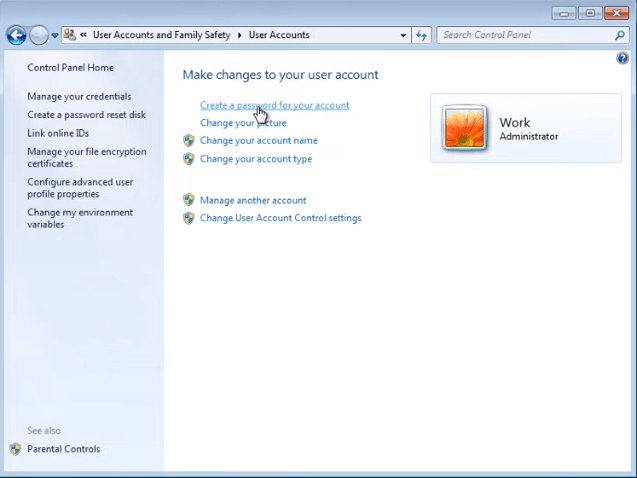Click the double chevron in address bar
Viewport: 637px width, 478px height.
click(x=83, y=35)
